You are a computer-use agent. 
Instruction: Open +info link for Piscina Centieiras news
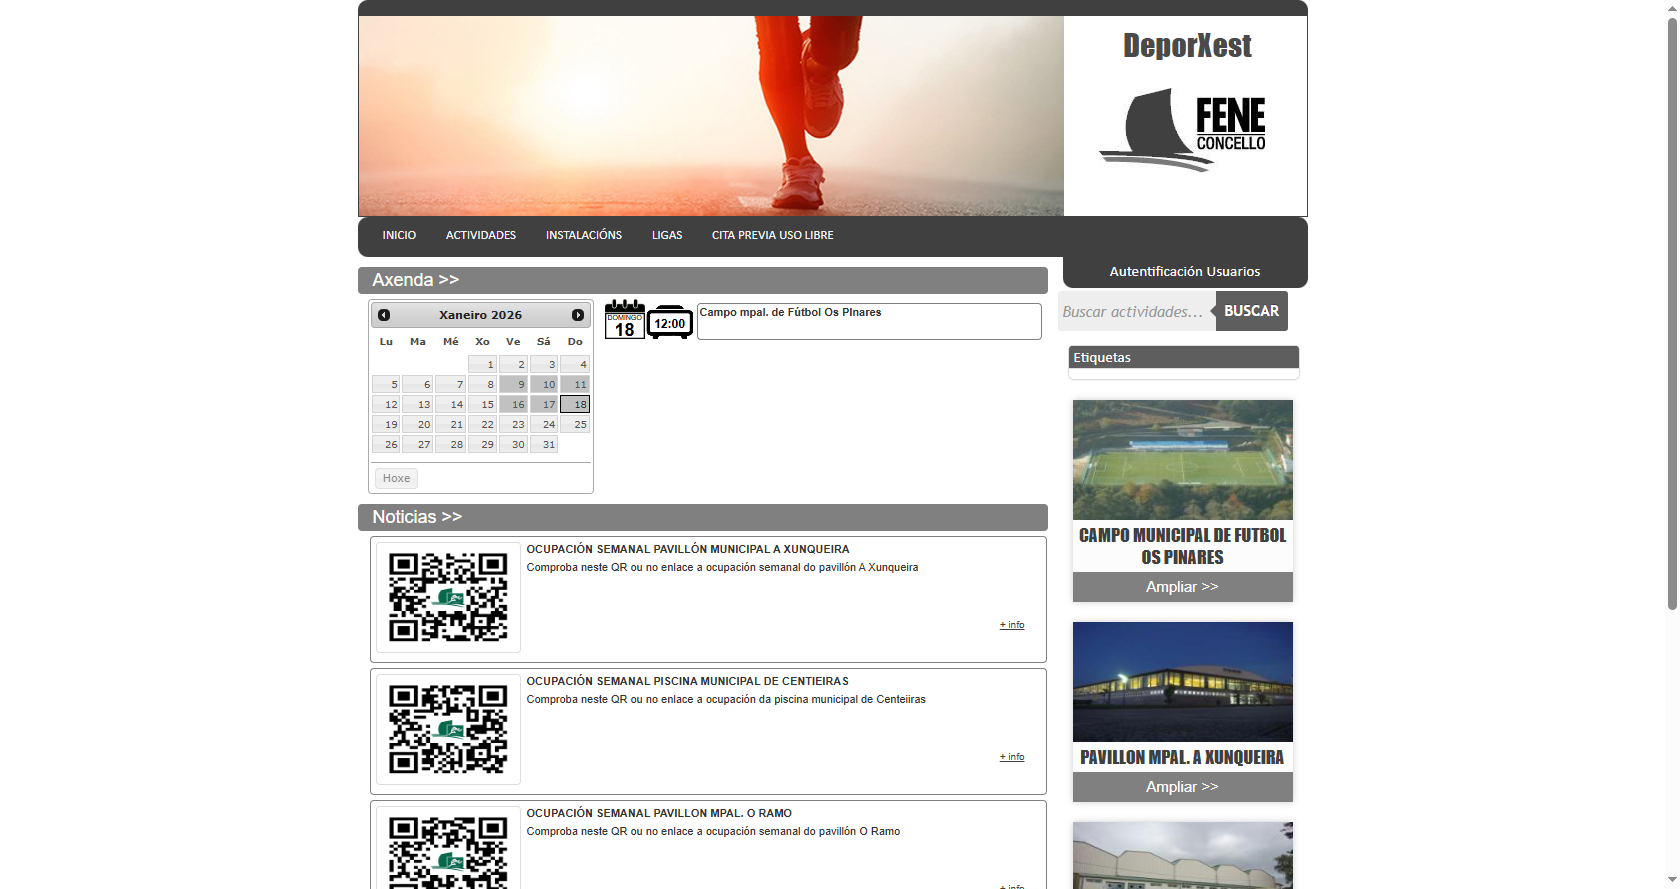(x=1012, y=757)
